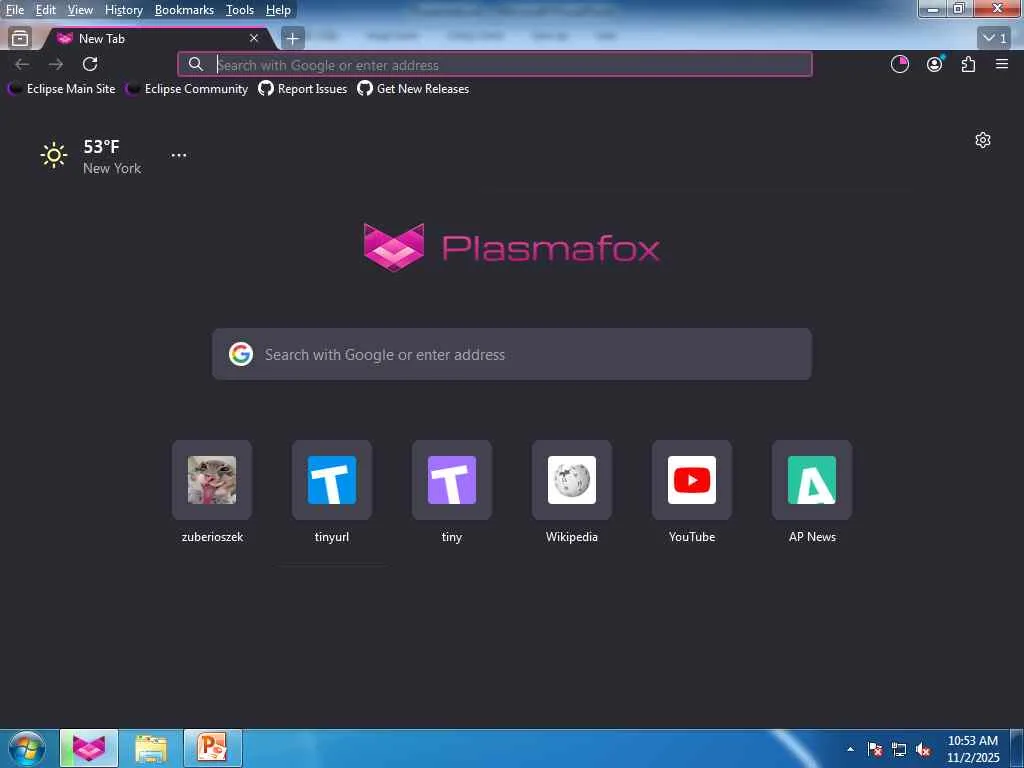This screenshot has width=1024, height=768.
Task: Open the Tools menu
Action: pyautogui.click(x=240, y=10)
